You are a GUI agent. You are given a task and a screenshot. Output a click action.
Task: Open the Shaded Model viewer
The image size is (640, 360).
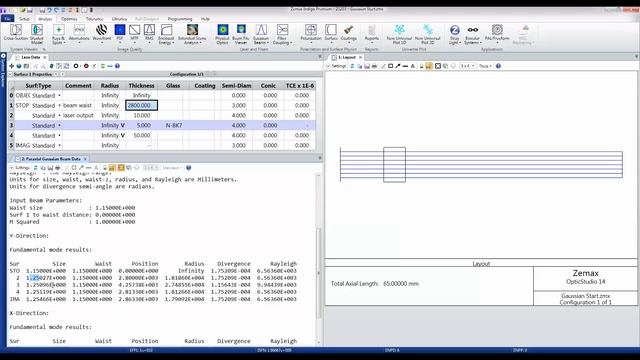37,33
